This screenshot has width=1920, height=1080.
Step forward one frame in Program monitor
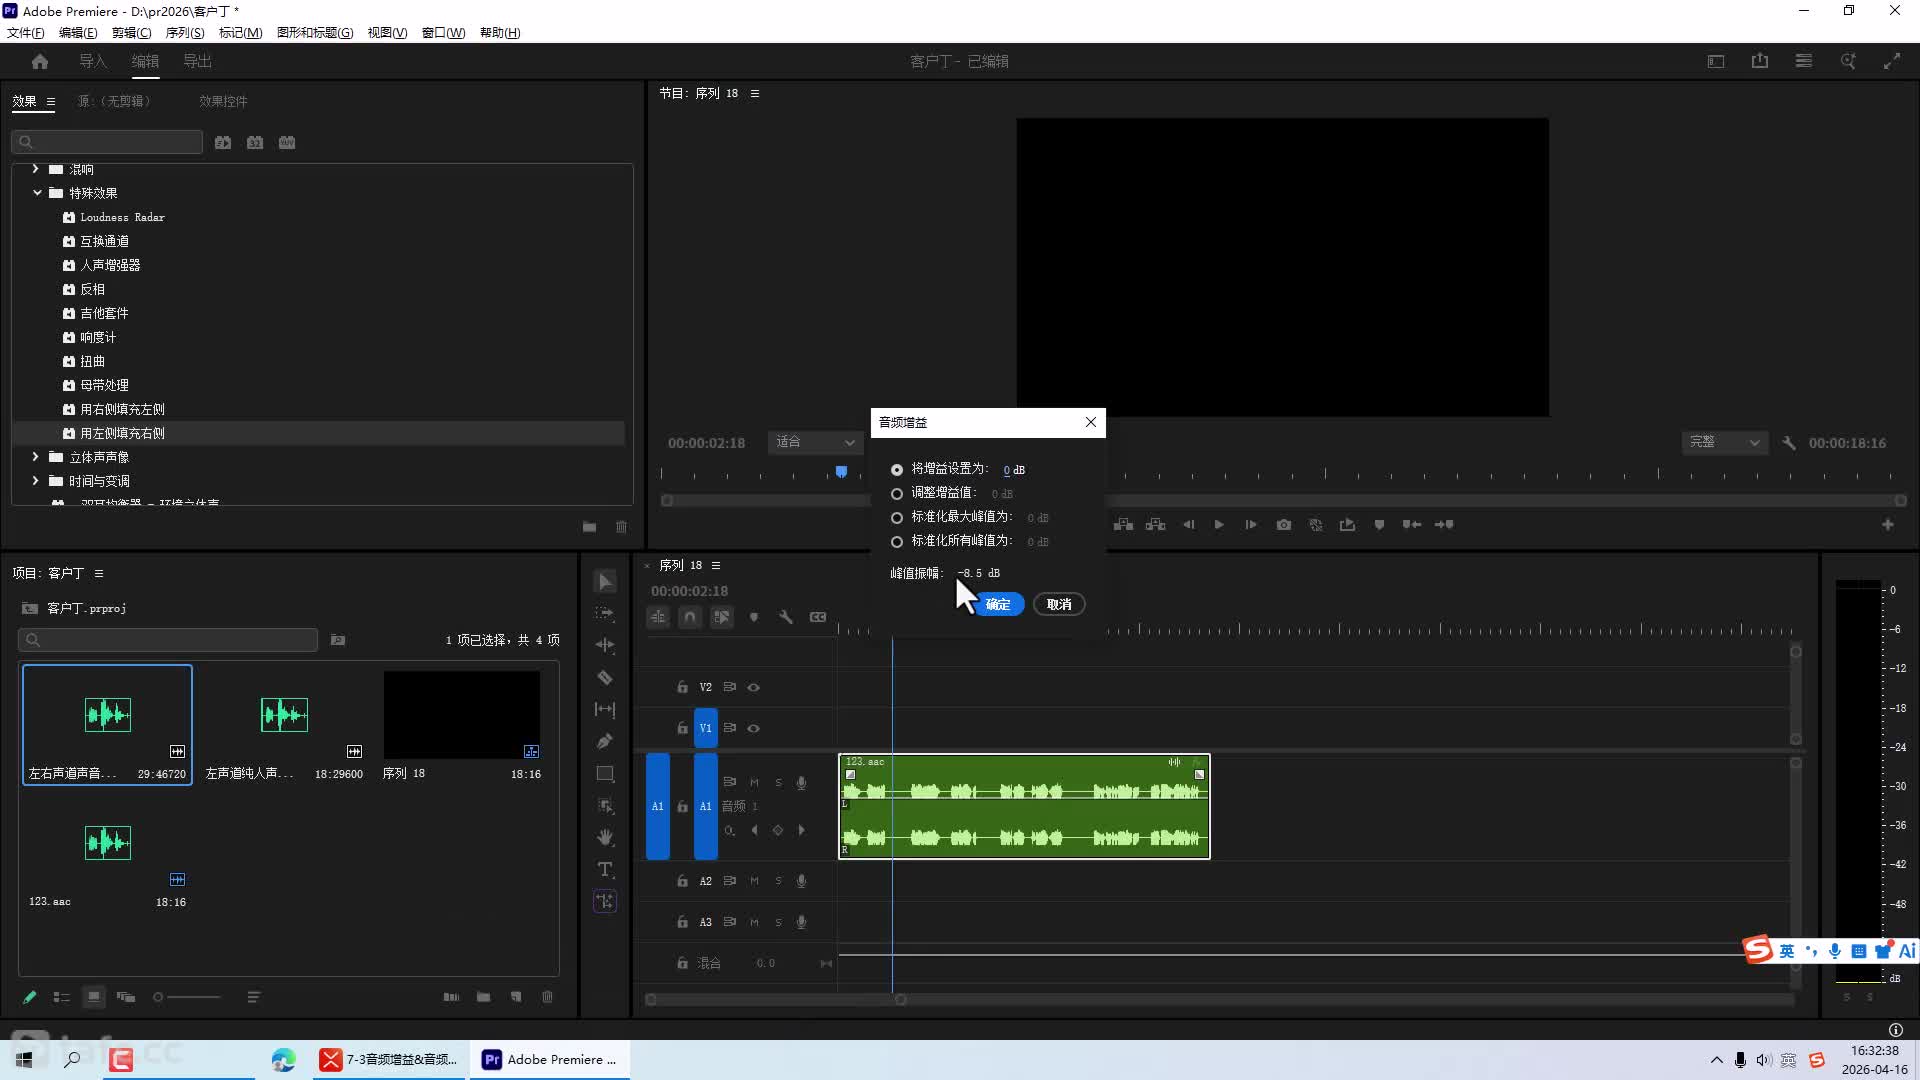(1251, 524)
